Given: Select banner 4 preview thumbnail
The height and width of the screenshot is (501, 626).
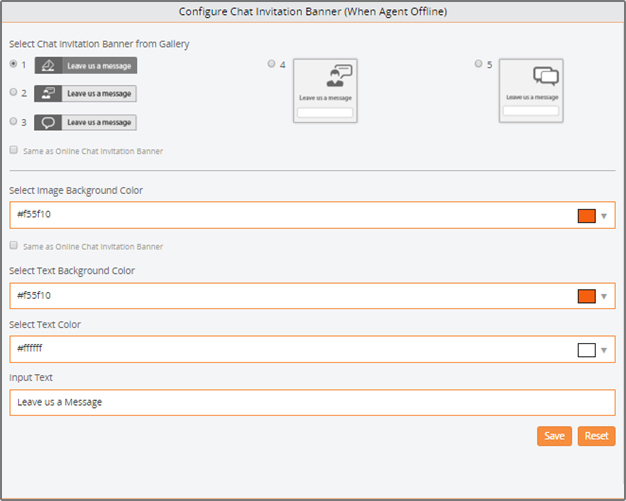Looking at the screenshot, I should click(x=325, y=91).
